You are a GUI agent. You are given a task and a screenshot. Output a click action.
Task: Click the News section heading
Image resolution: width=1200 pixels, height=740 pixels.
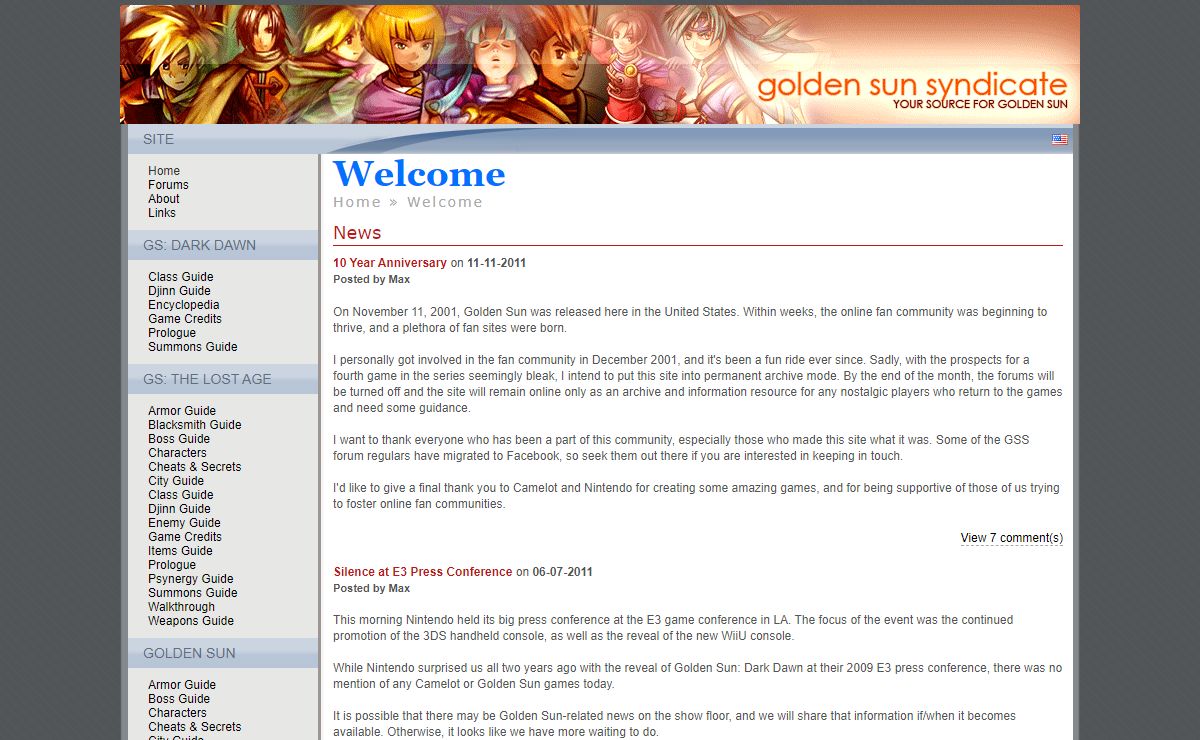pyautogui.click(x=357, y=233)
